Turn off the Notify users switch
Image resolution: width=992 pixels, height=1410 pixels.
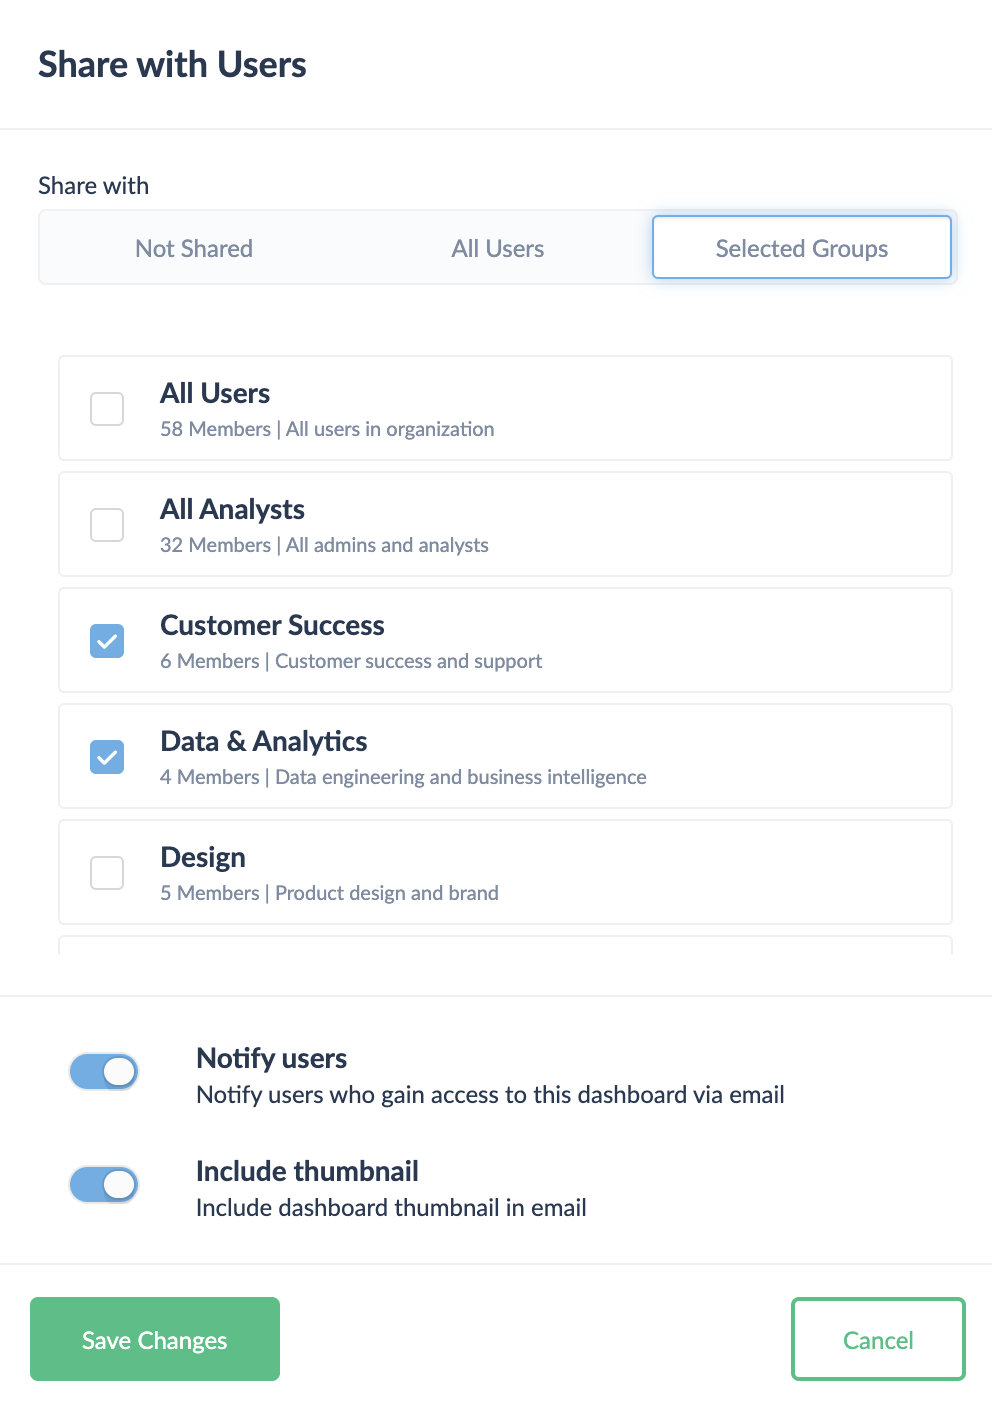point(104,1071)
